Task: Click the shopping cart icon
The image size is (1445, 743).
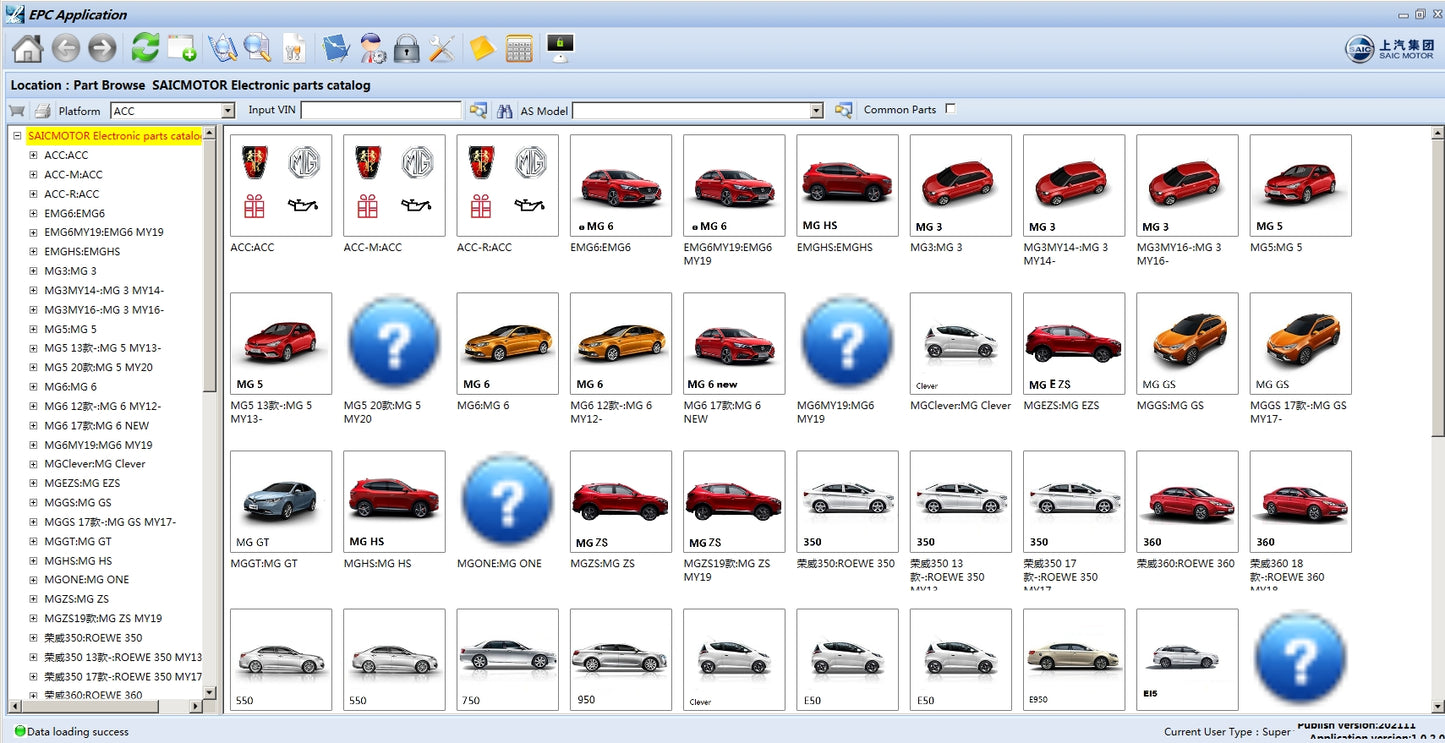Action: pyautogui.click(x=17, y=111)
